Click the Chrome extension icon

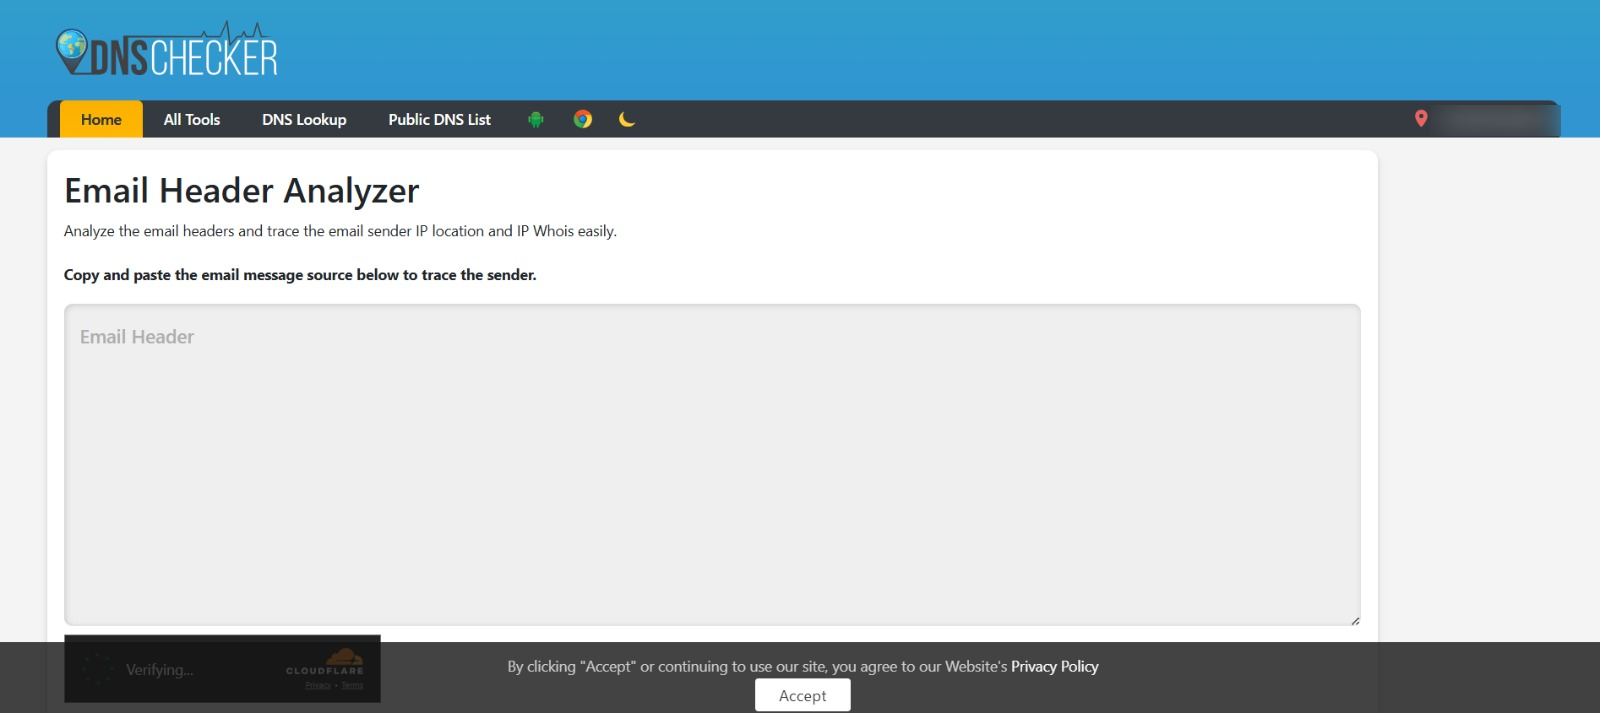[x=583, y=120]
